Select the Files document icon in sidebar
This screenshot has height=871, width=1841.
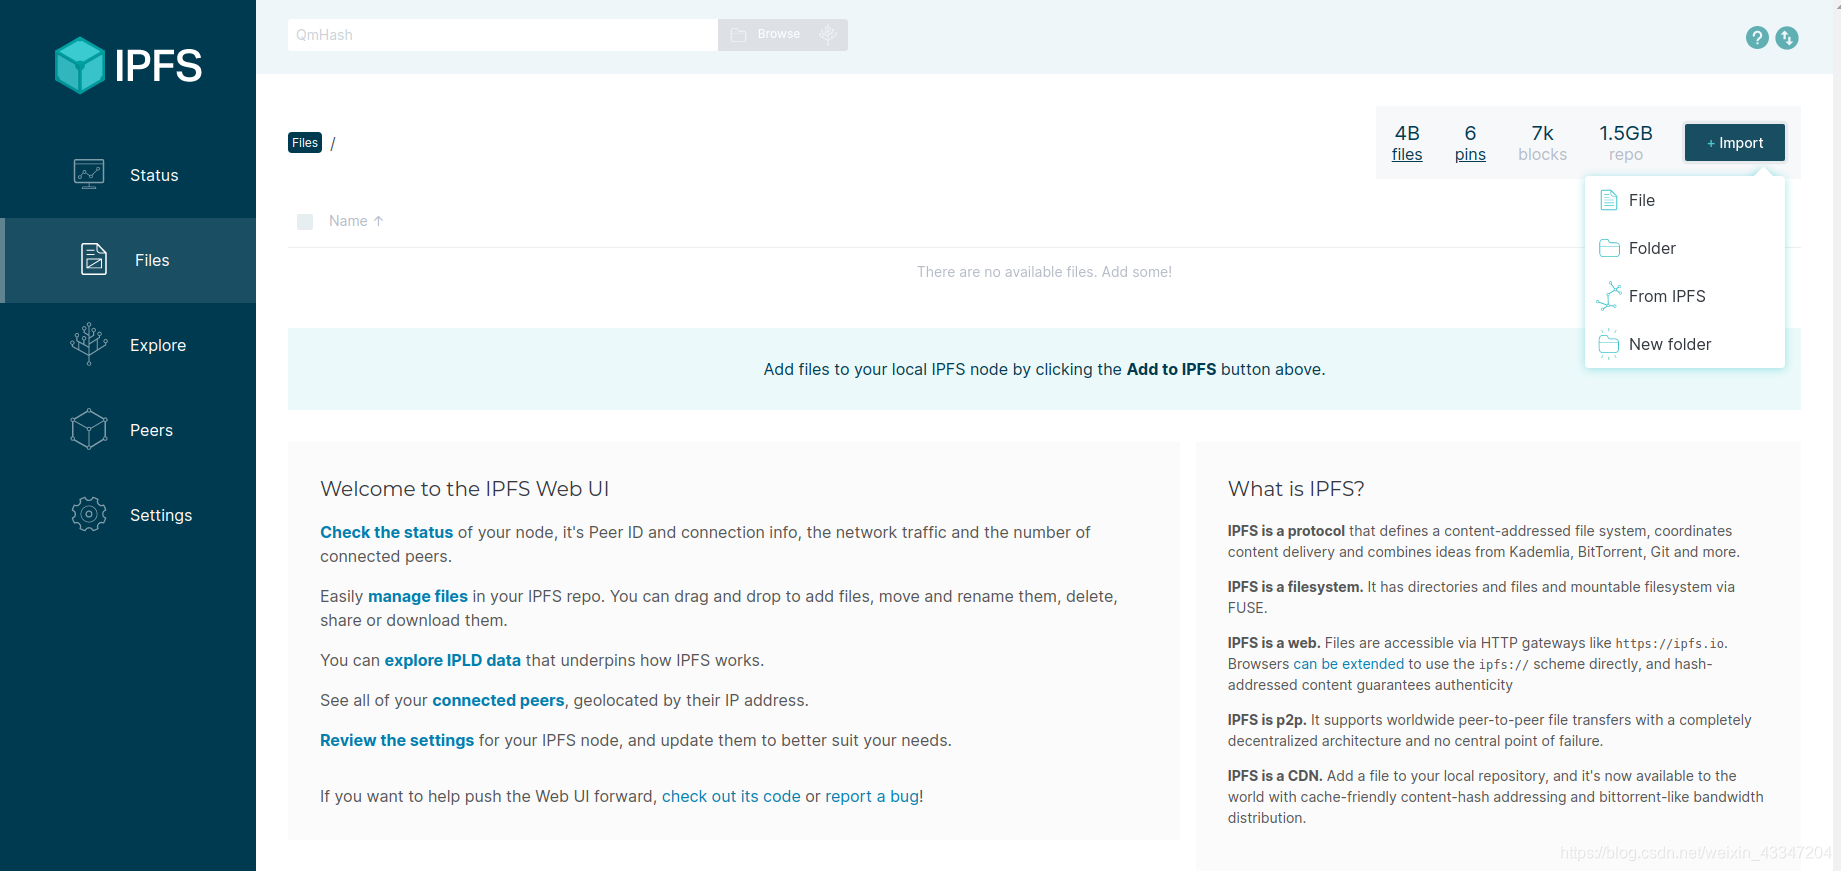[94, 259]
